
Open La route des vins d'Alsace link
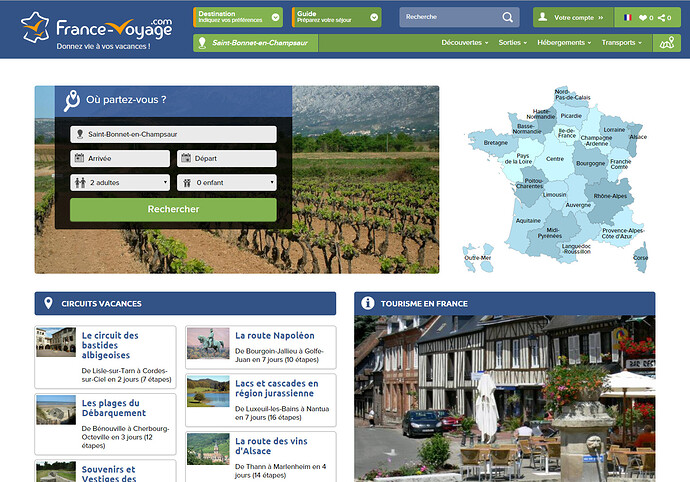point(271,446)
